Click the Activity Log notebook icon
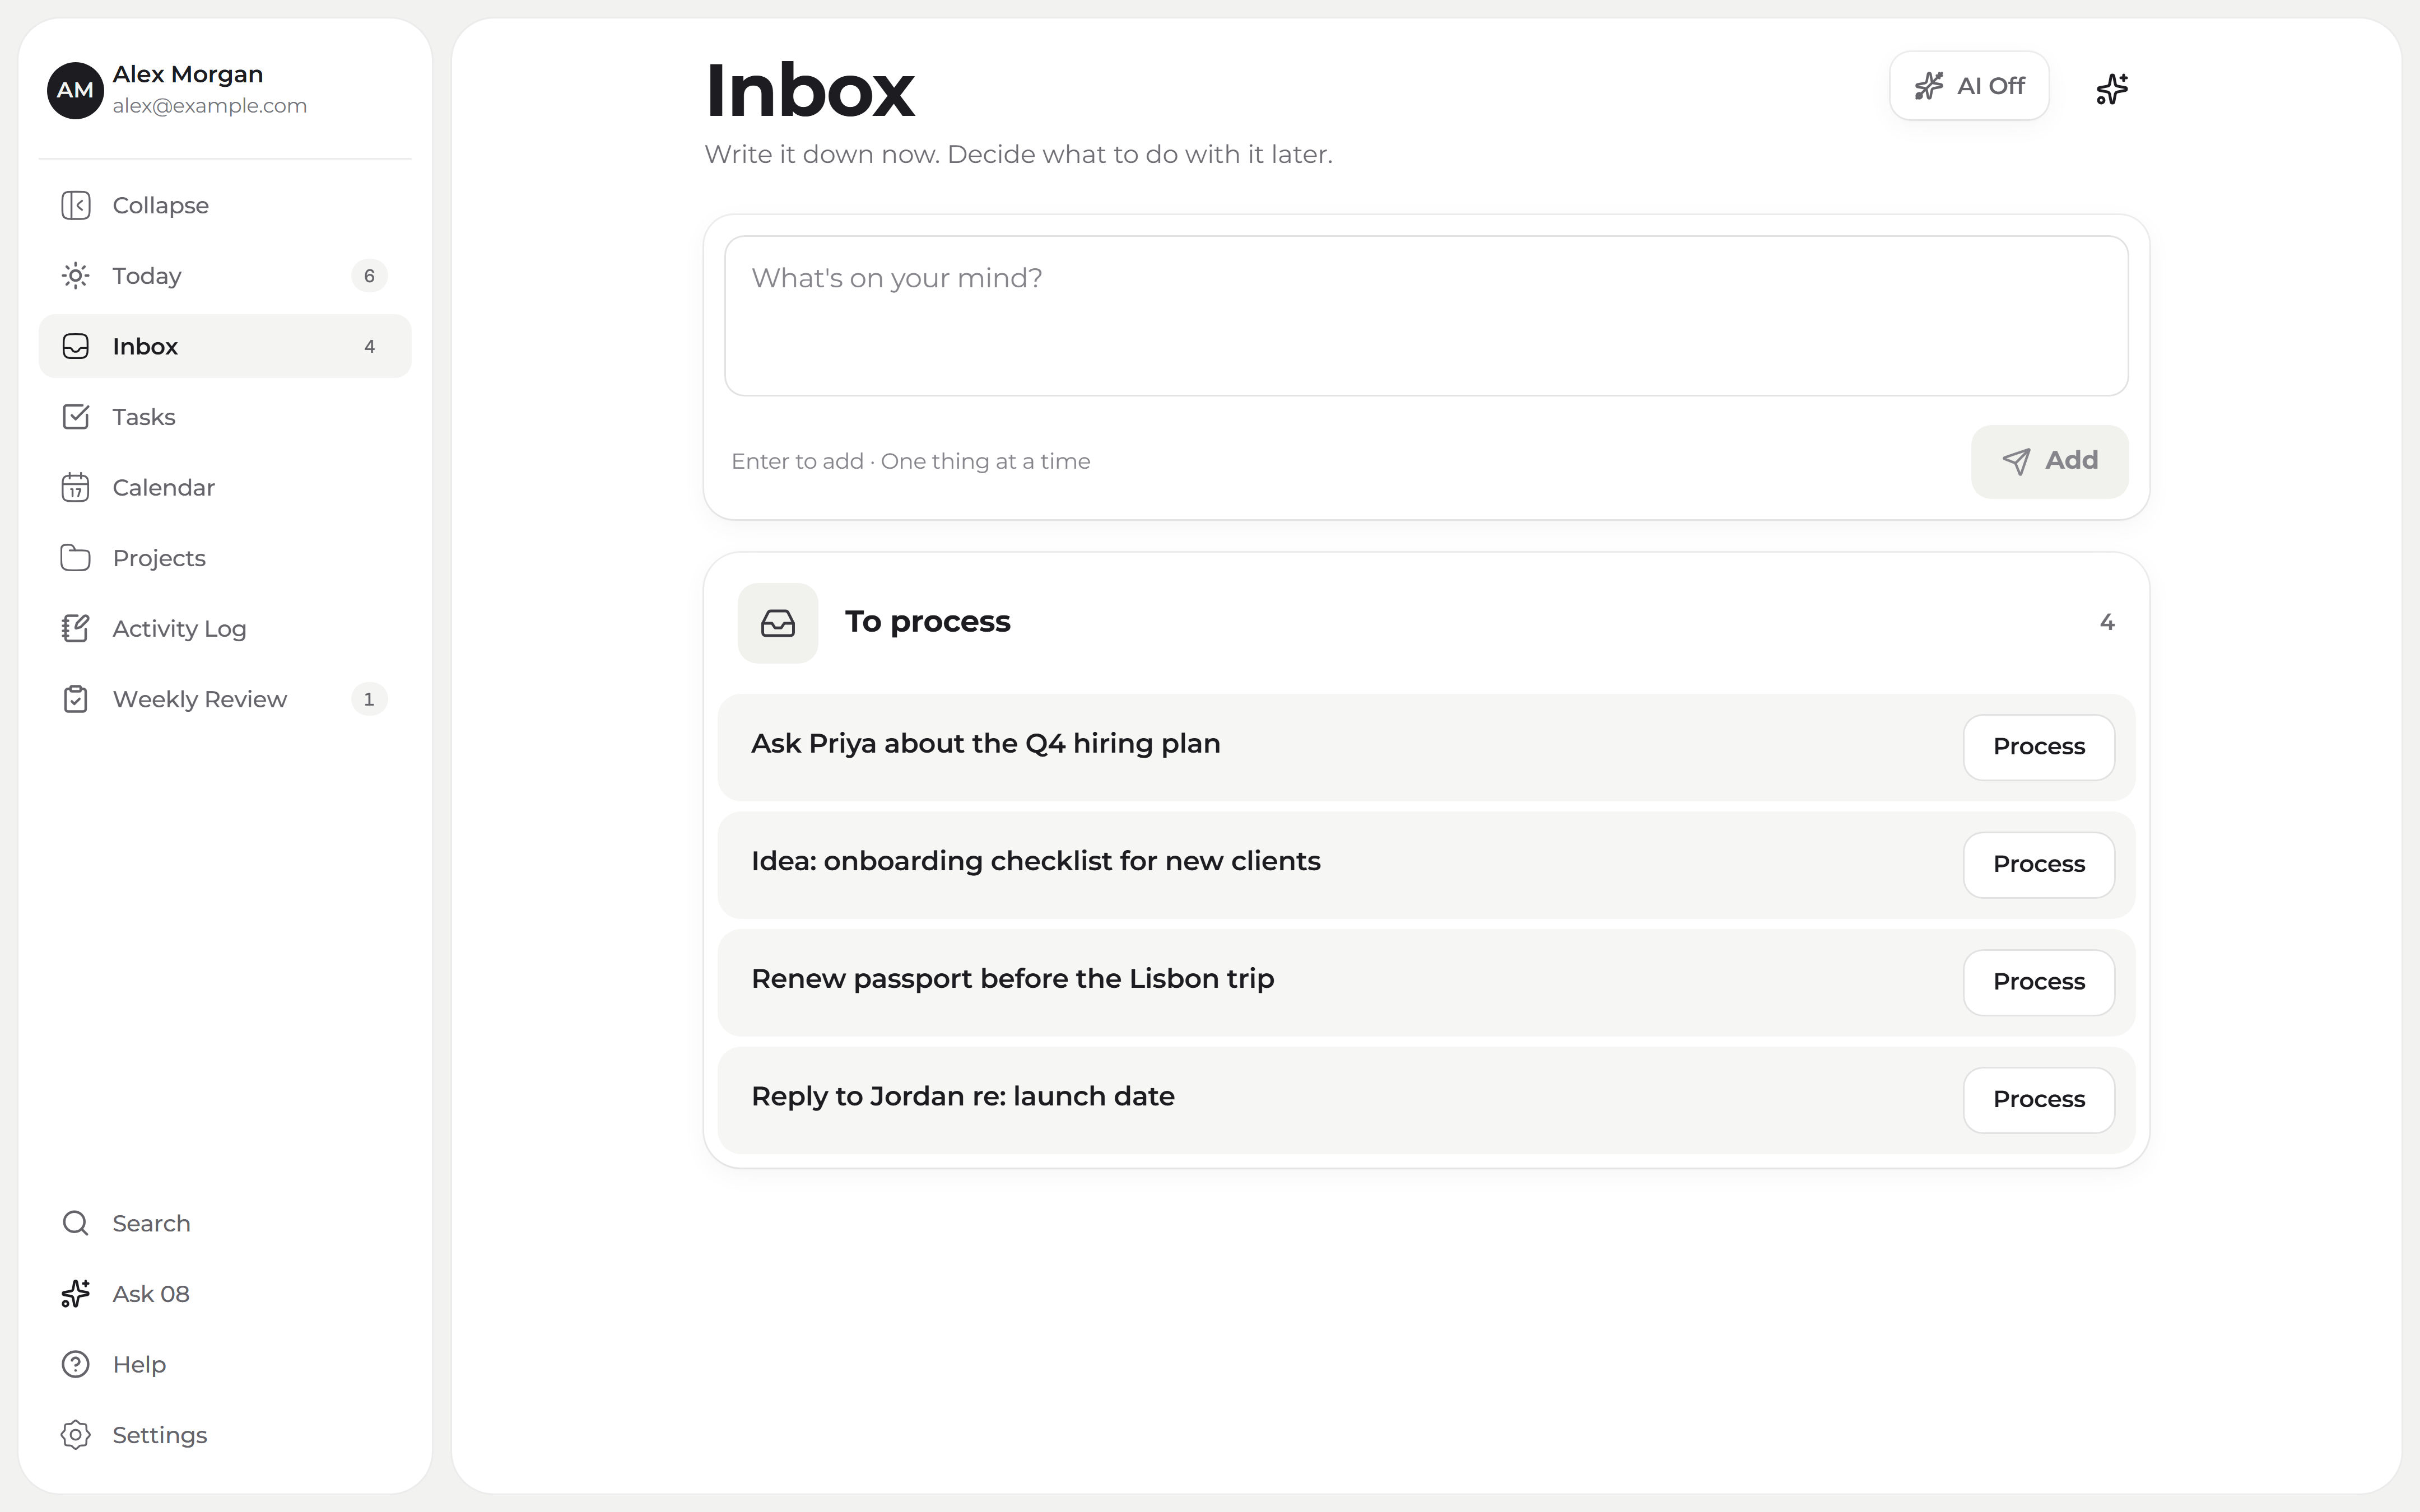Image resolution: width=2420 pixels, height=1512 pixels. pos(75,628)
